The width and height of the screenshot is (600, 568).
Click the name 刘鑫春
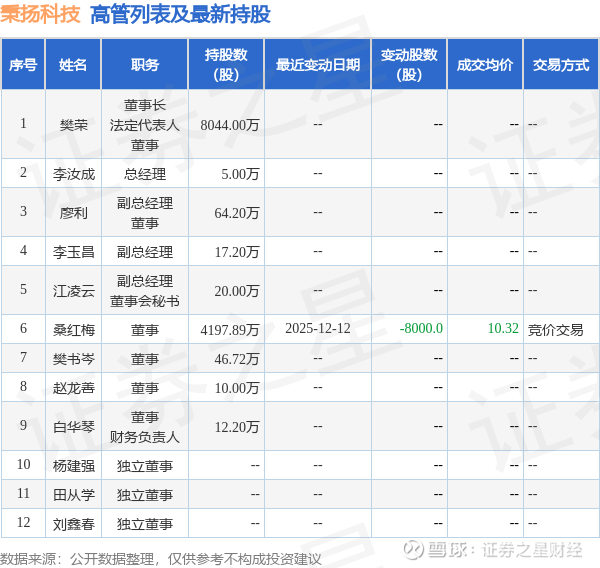pos(73,524)
